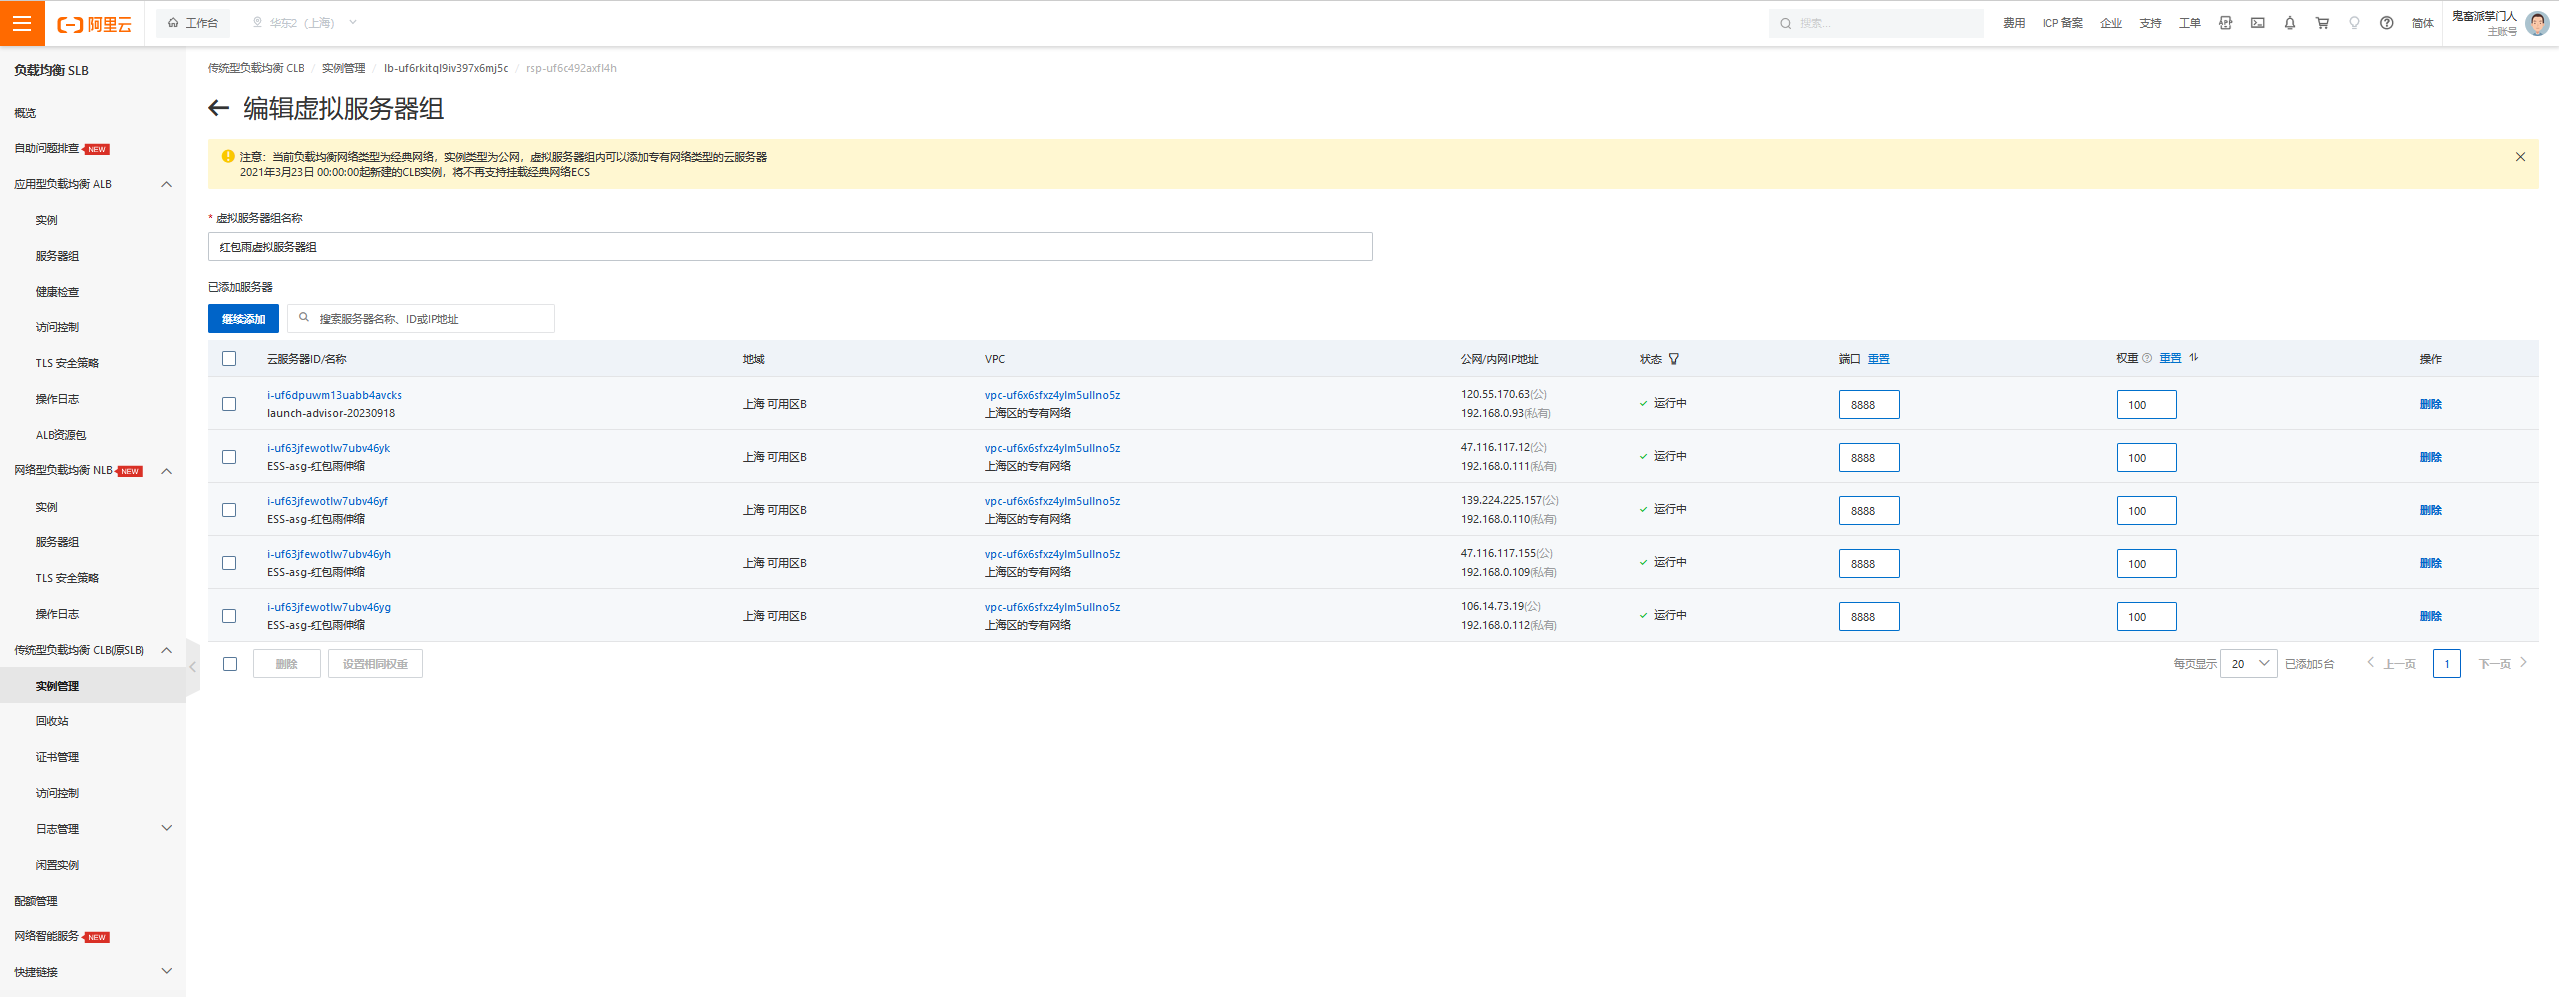Screen dimensions: 2559x997
Task: Open the per-page count dropdown showing 20
Action: 2248,664
